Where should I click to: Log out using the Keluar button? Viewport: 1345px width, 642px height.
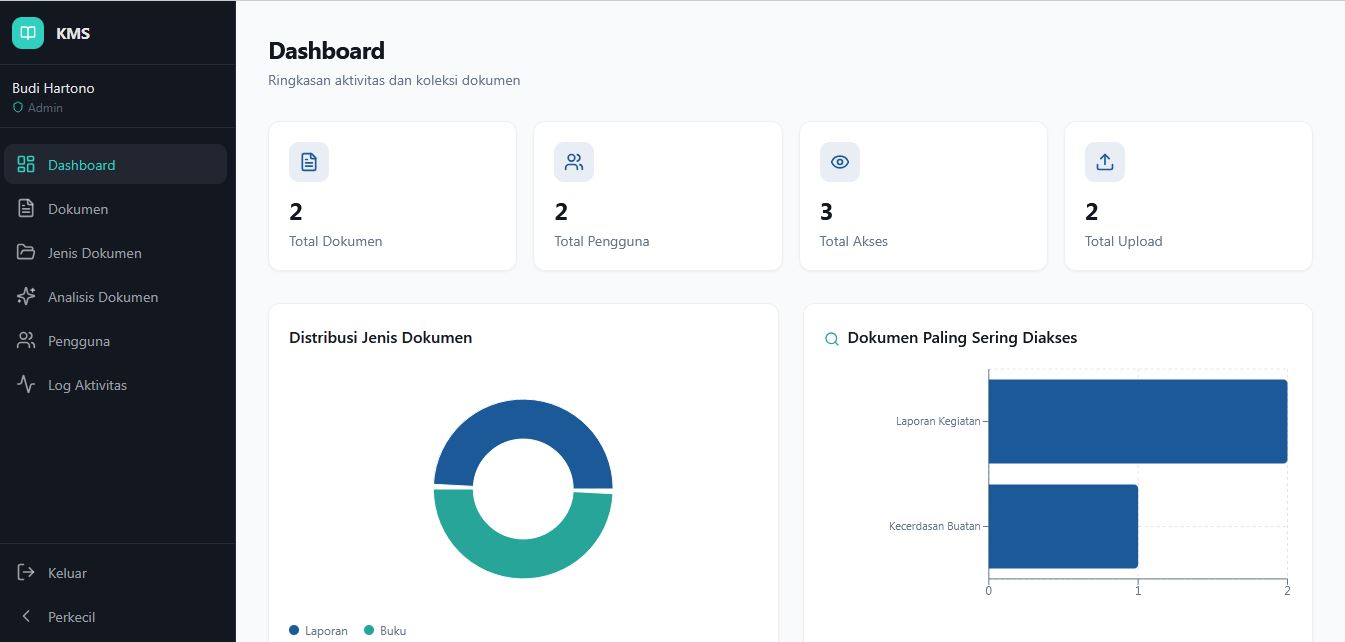[66, 573]
